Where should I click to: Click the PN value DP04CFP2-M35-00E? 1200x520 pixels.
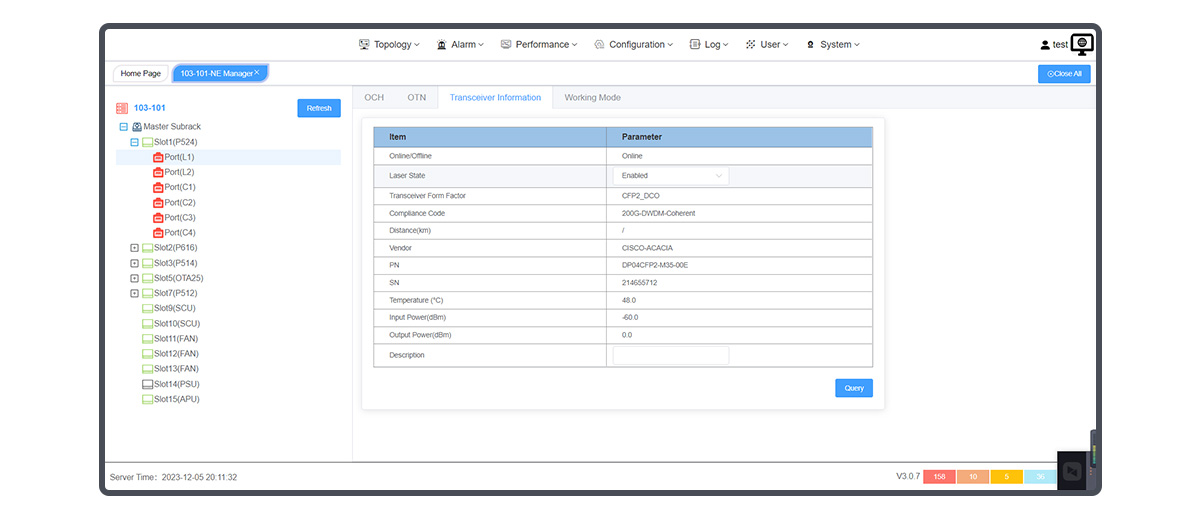coord(655,265)
